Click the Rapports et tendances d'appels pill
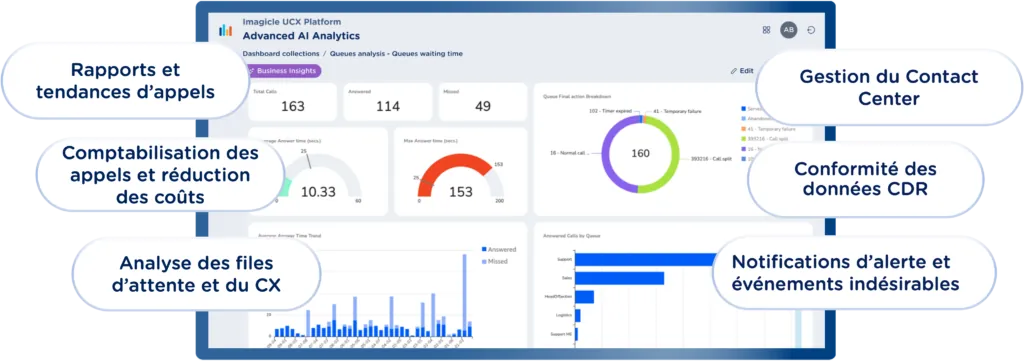1024x361 pixels. [x=125, y=81]
